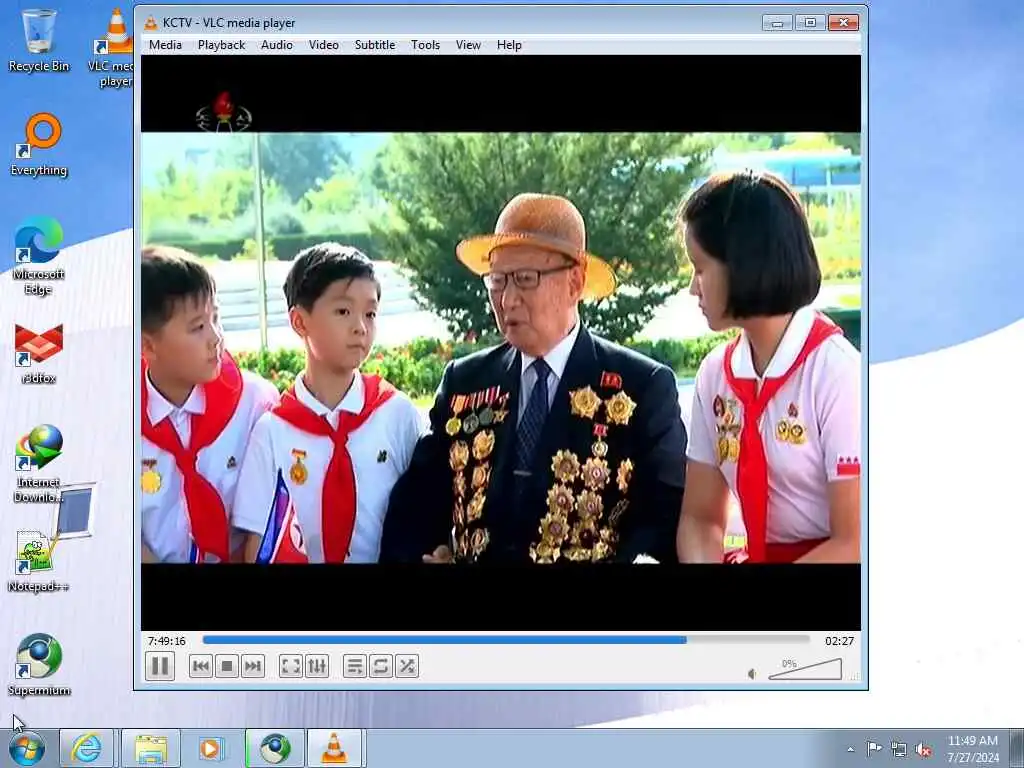Select the Recycle Bin desktop icon

pos(39,40)
